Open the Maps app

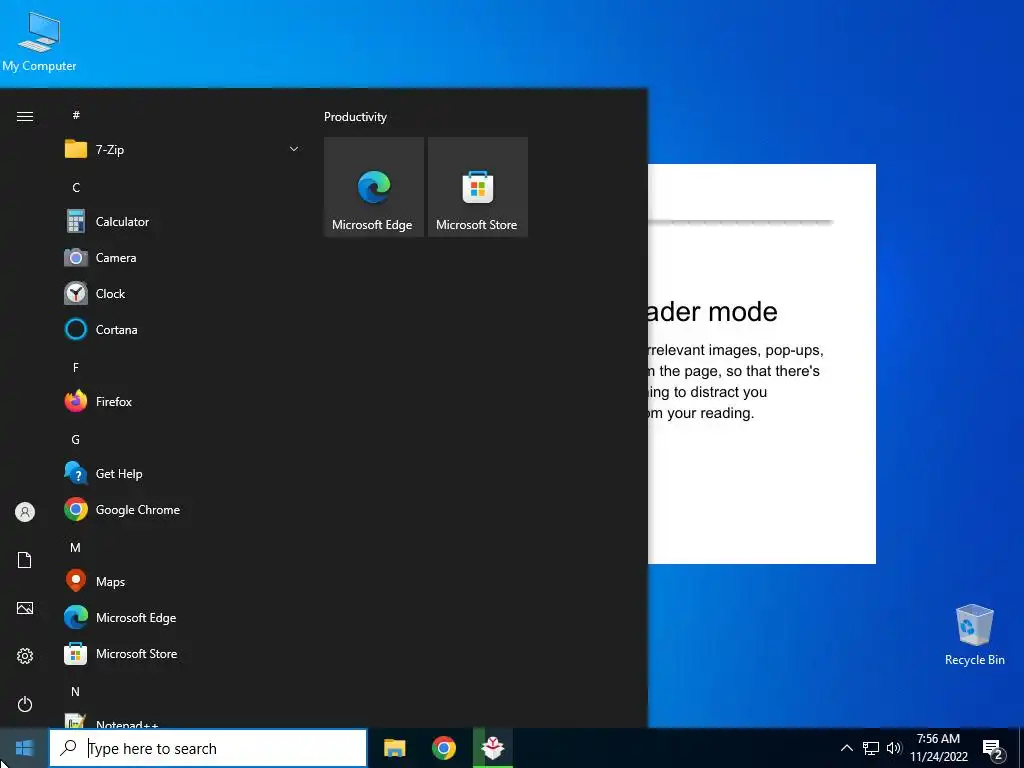click(x=182, y=581)
